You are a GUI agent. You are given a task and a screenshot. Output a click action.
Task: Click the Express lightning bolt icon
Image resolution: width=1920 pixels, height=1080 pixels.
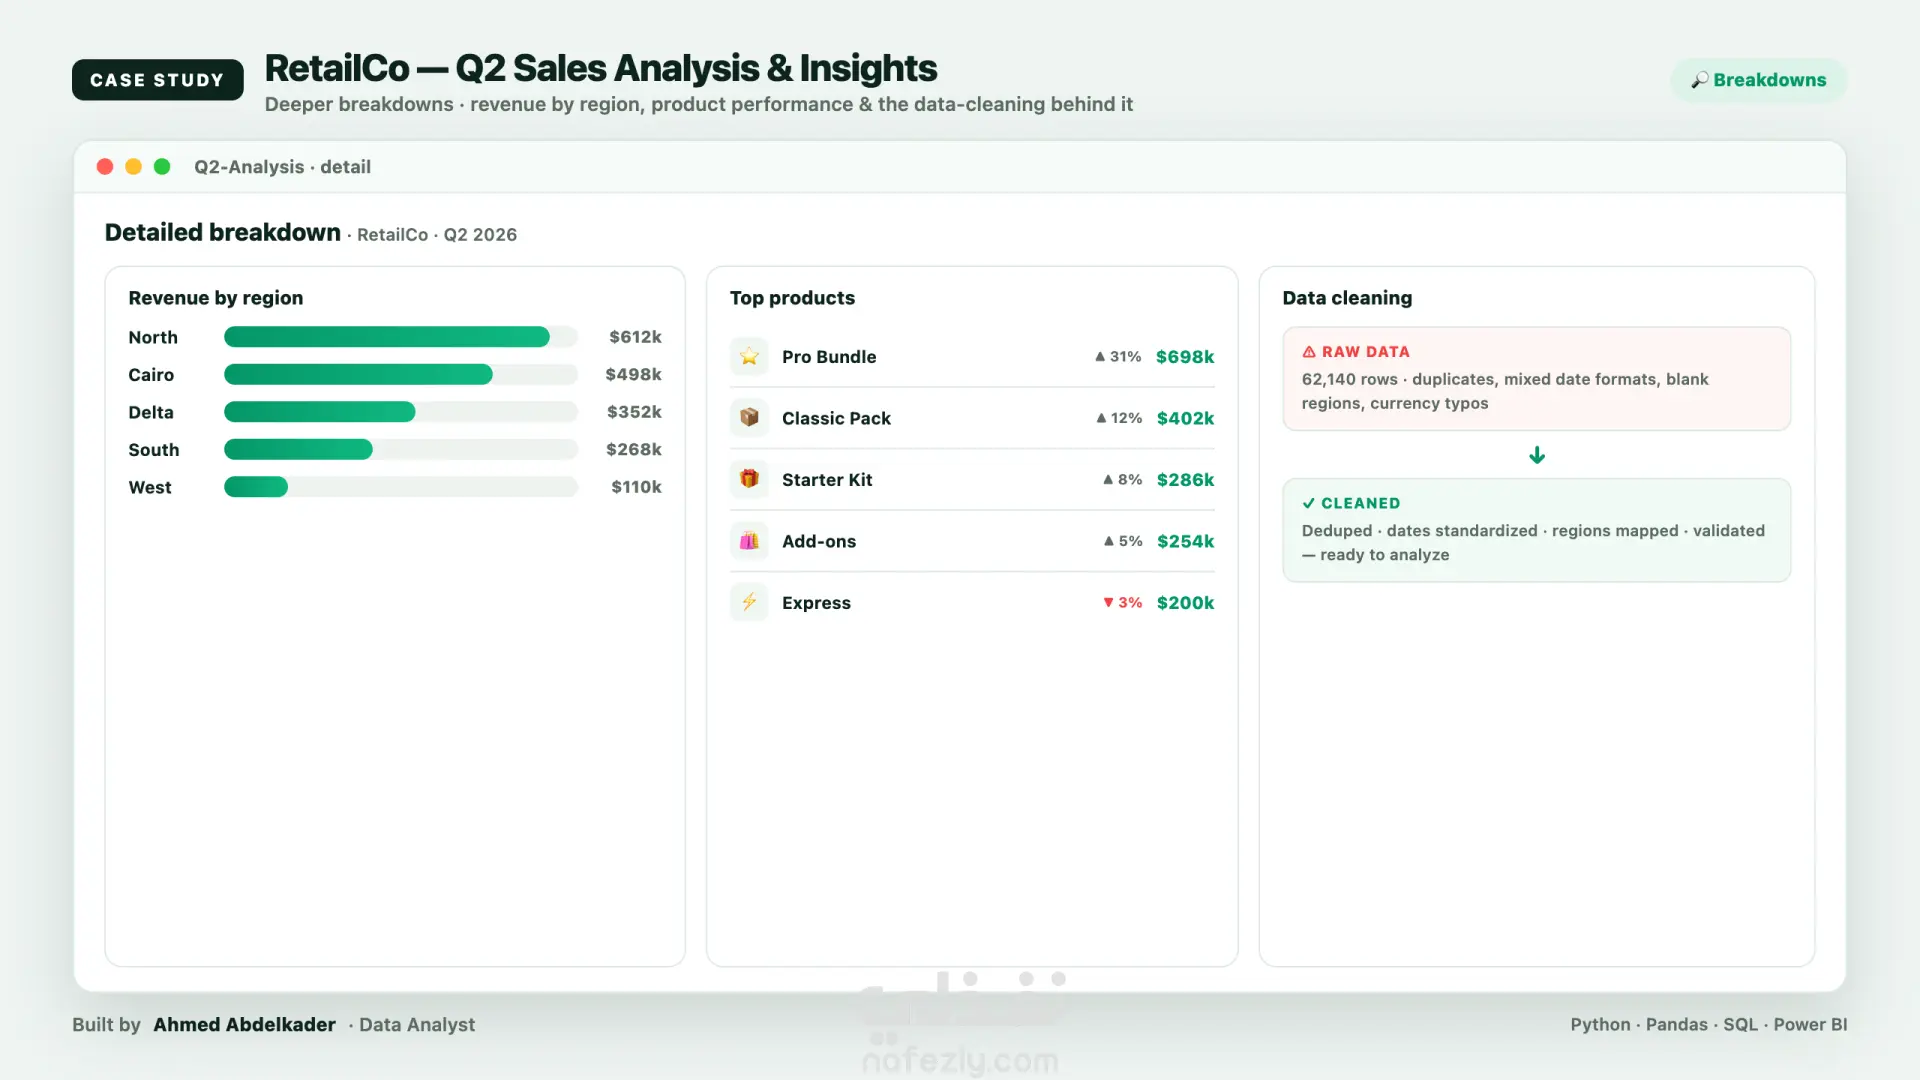click(749, 602)
